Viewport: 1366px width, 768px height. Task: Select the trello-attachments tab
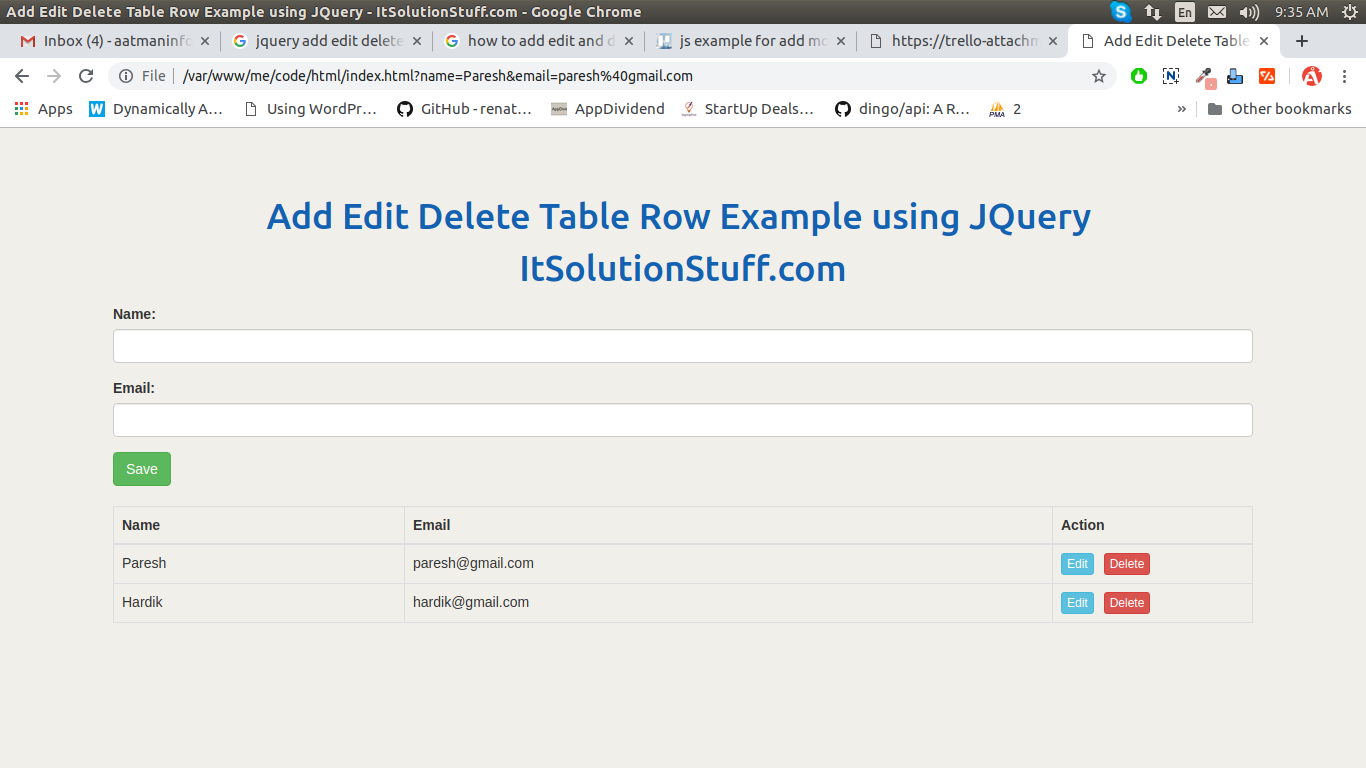pyautogui.click(x=960, y=41)
